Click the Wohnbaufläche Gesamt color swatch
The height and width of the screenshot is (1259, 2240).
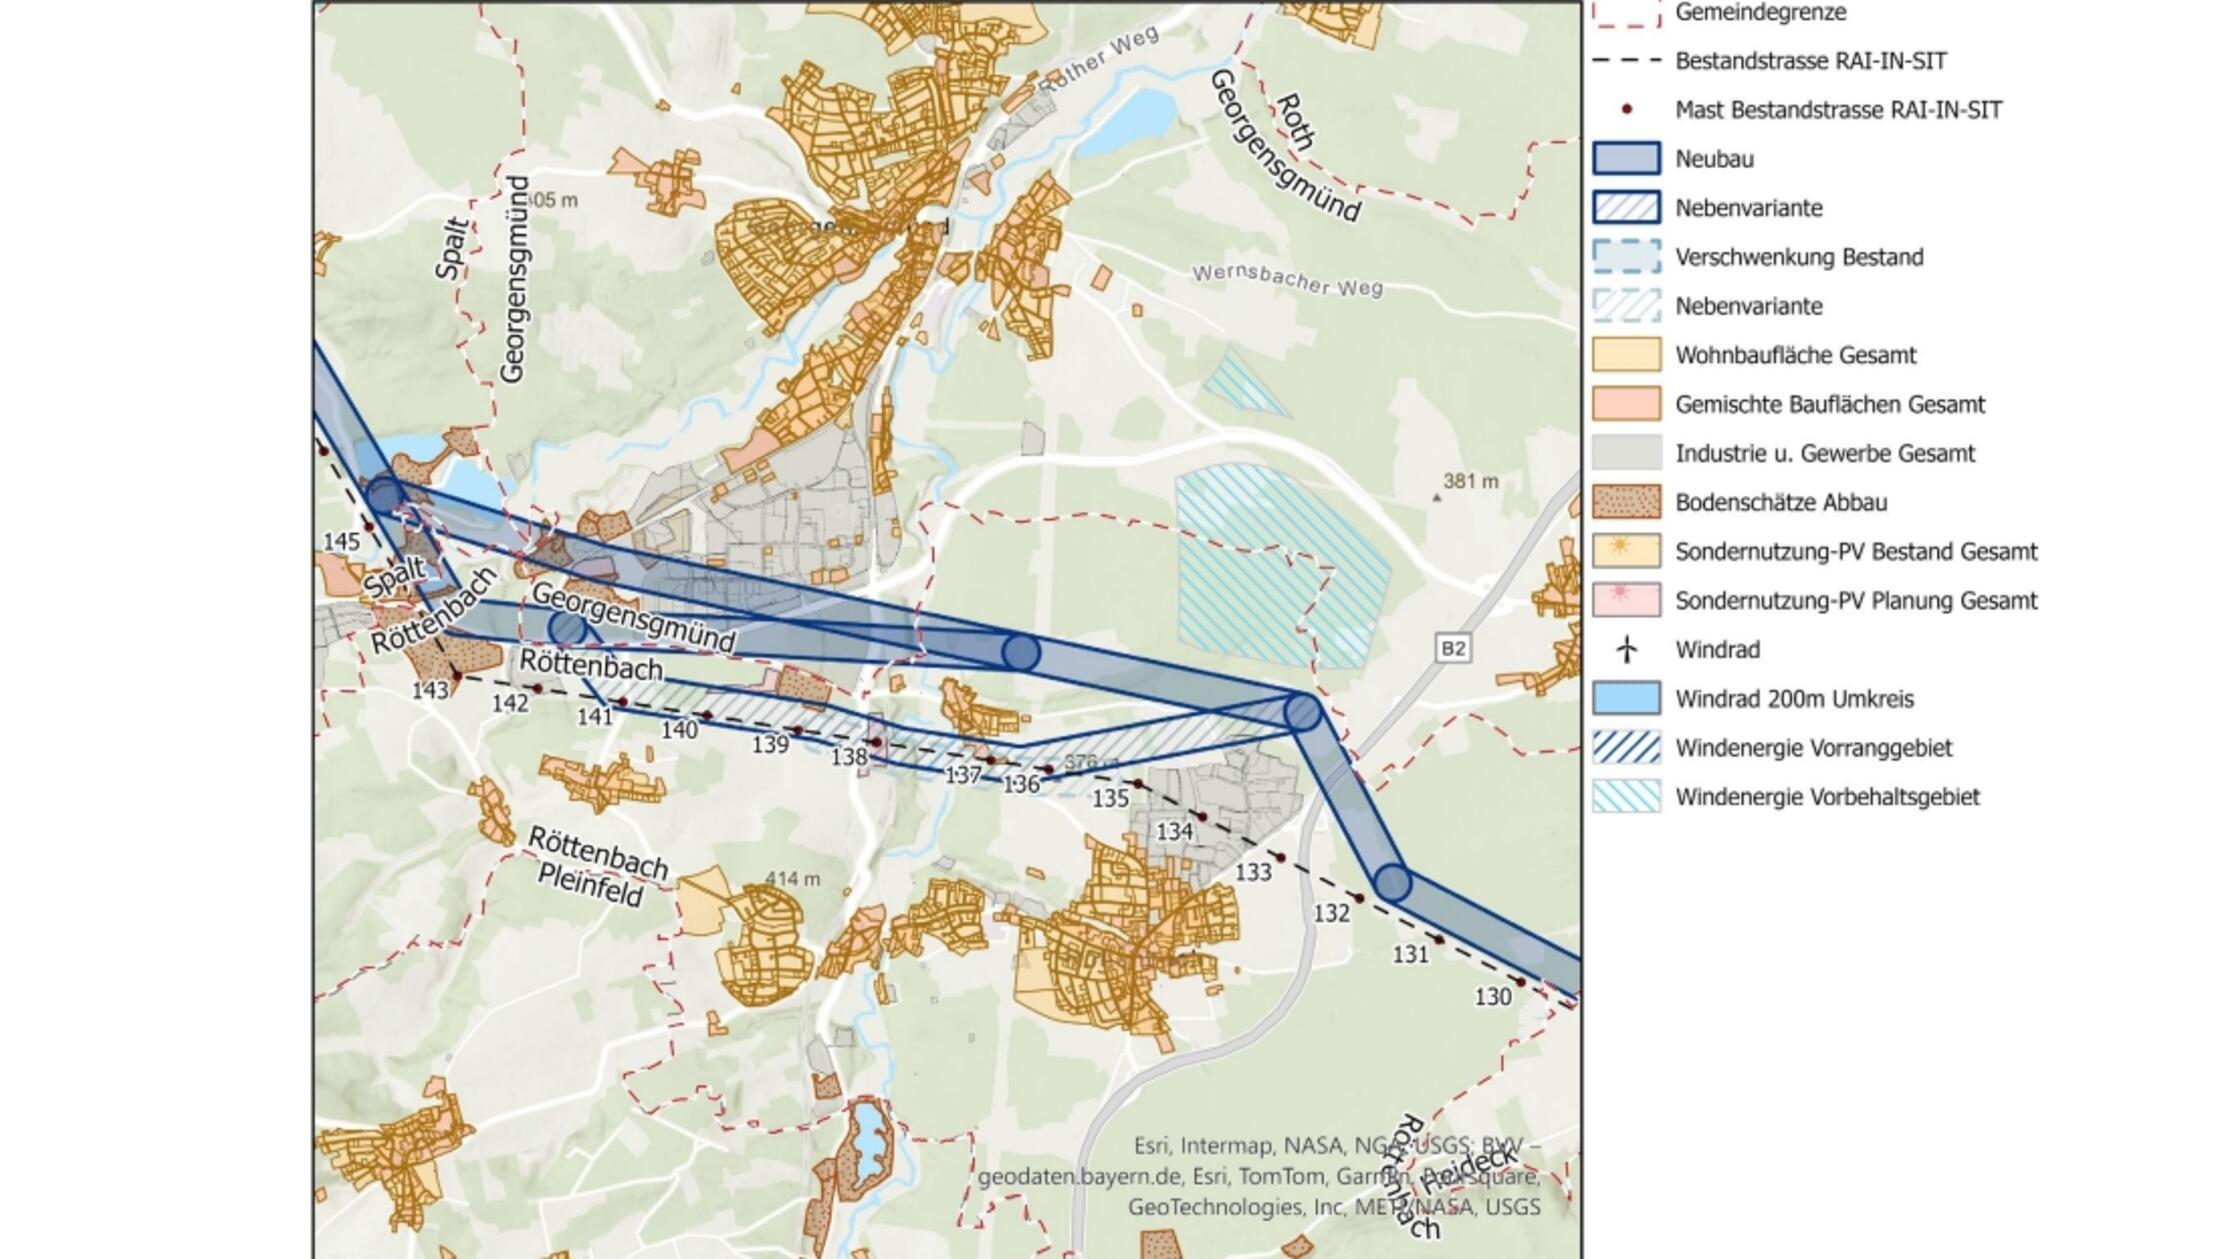[x=1626, y=355]
